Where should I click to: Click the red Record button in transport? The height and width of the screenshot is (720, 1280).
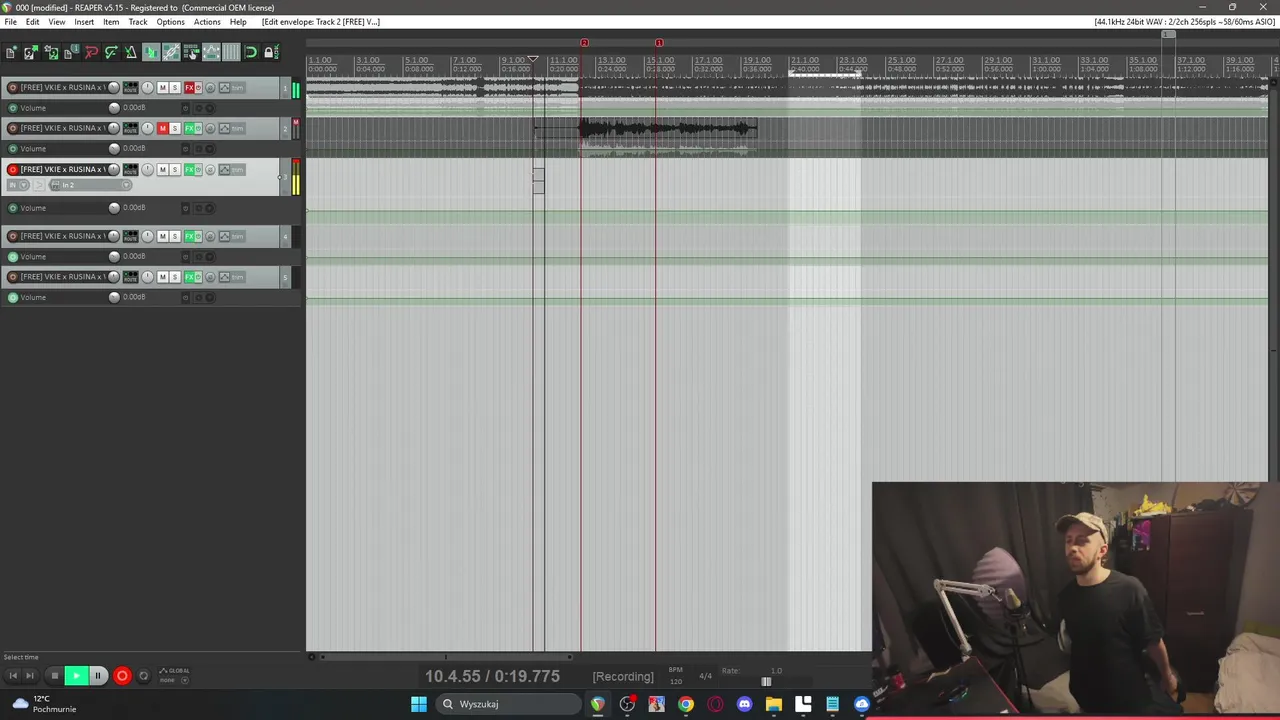click(122, 676)
